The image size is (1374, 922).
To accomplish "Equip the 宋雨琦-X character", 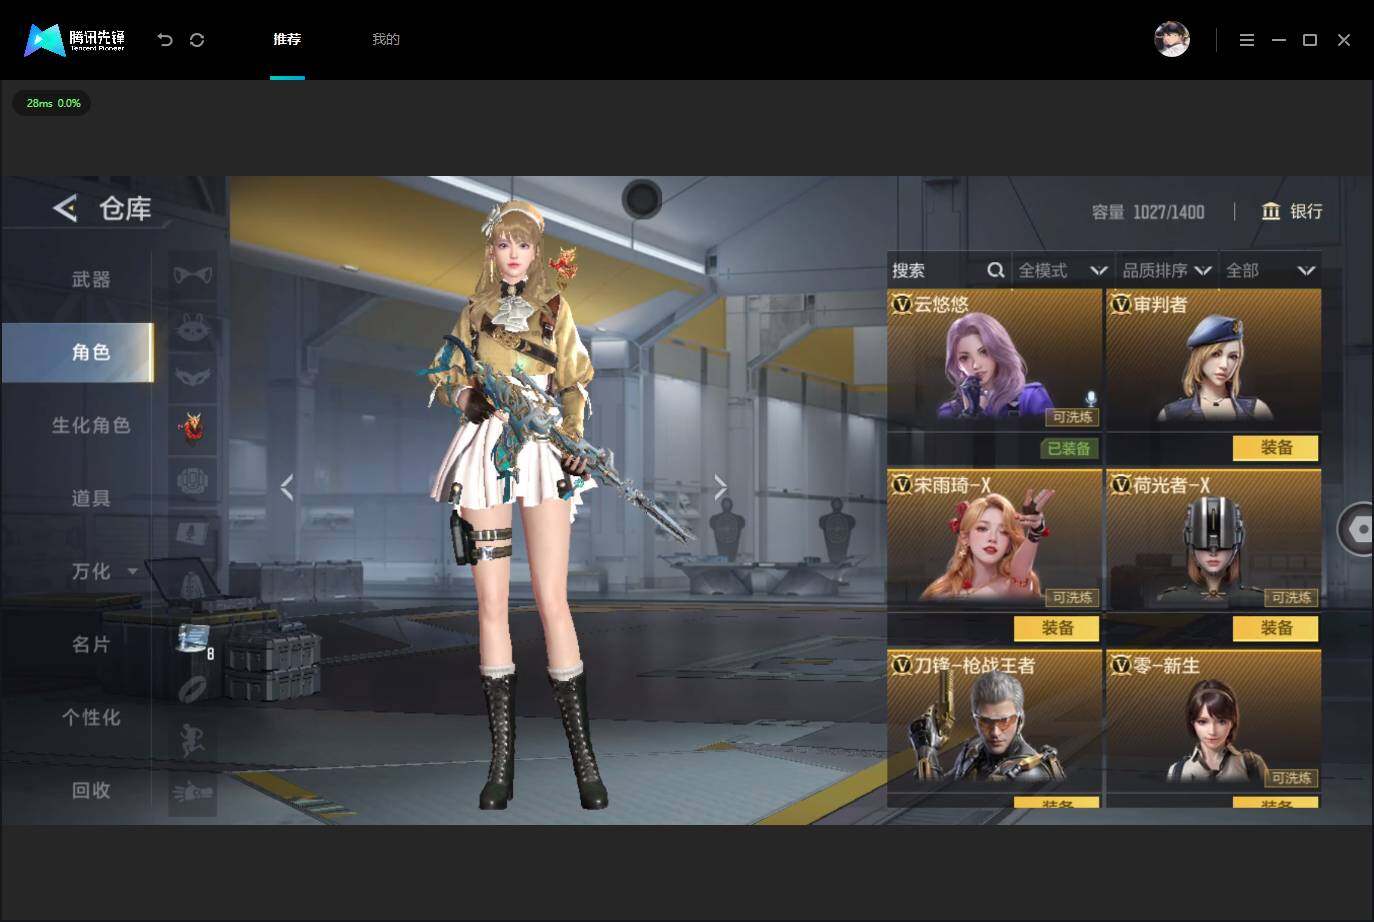I will click(x=1057, y=628).
